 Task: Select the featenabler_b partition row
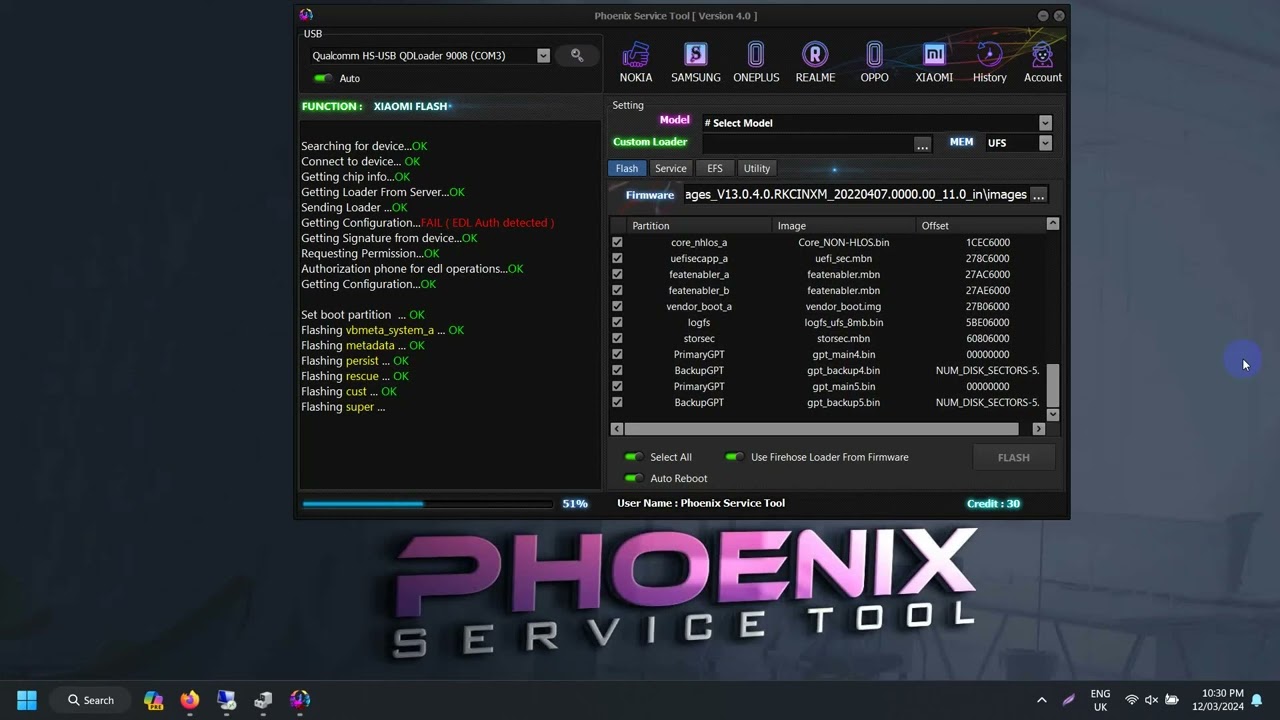(828, 290)
